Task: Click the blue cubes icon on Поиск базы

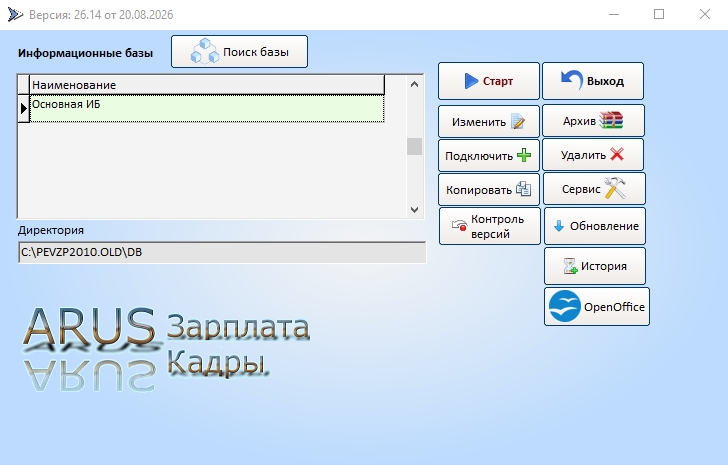Action: [205, 51]
